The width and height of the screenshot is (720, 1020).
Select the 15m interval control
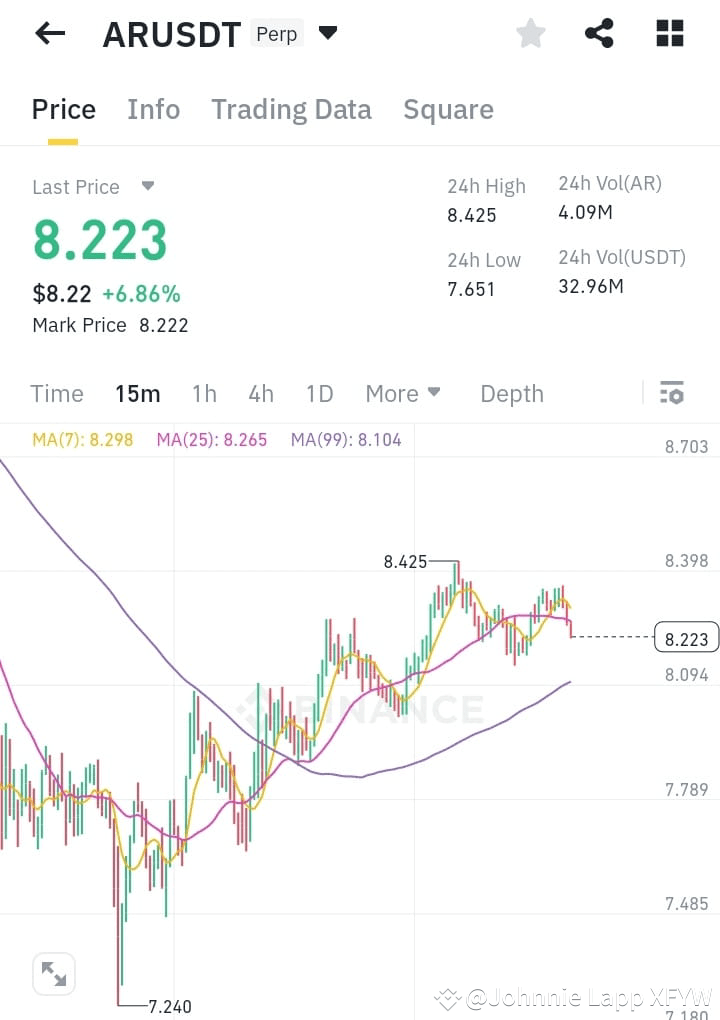pyautogui.click(x=137, y=394)
